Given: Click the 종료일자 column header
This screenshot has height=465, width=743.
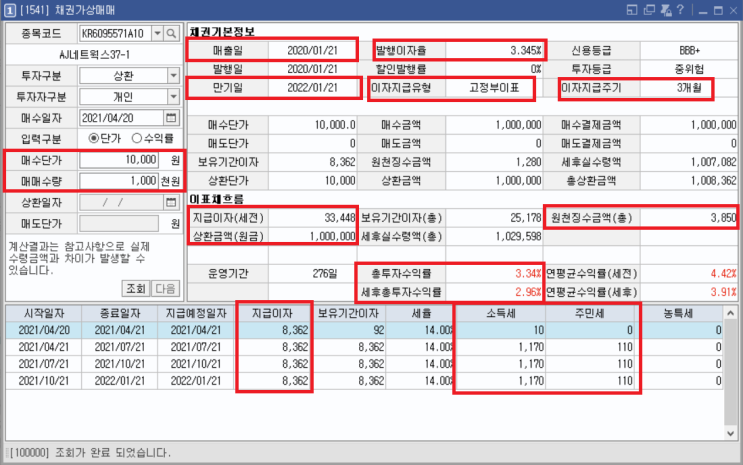Looking at the screenshot, I should coord(119,313).
